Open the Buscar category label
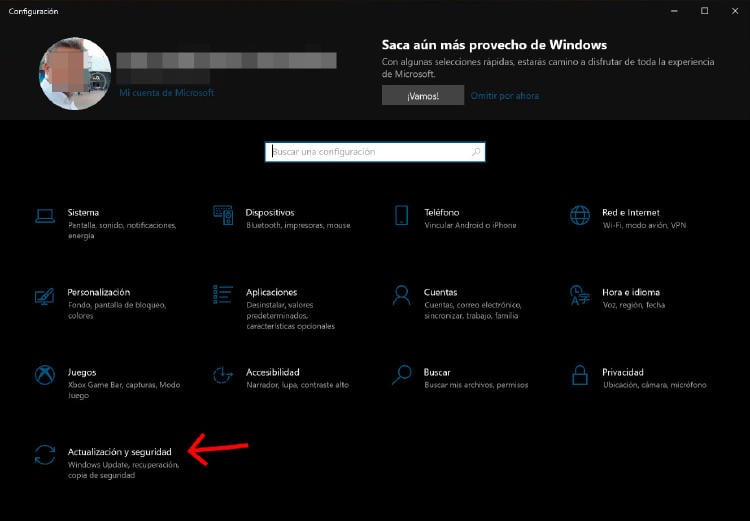This screenshot has height=521, width=750. click(x=437, y=372)
